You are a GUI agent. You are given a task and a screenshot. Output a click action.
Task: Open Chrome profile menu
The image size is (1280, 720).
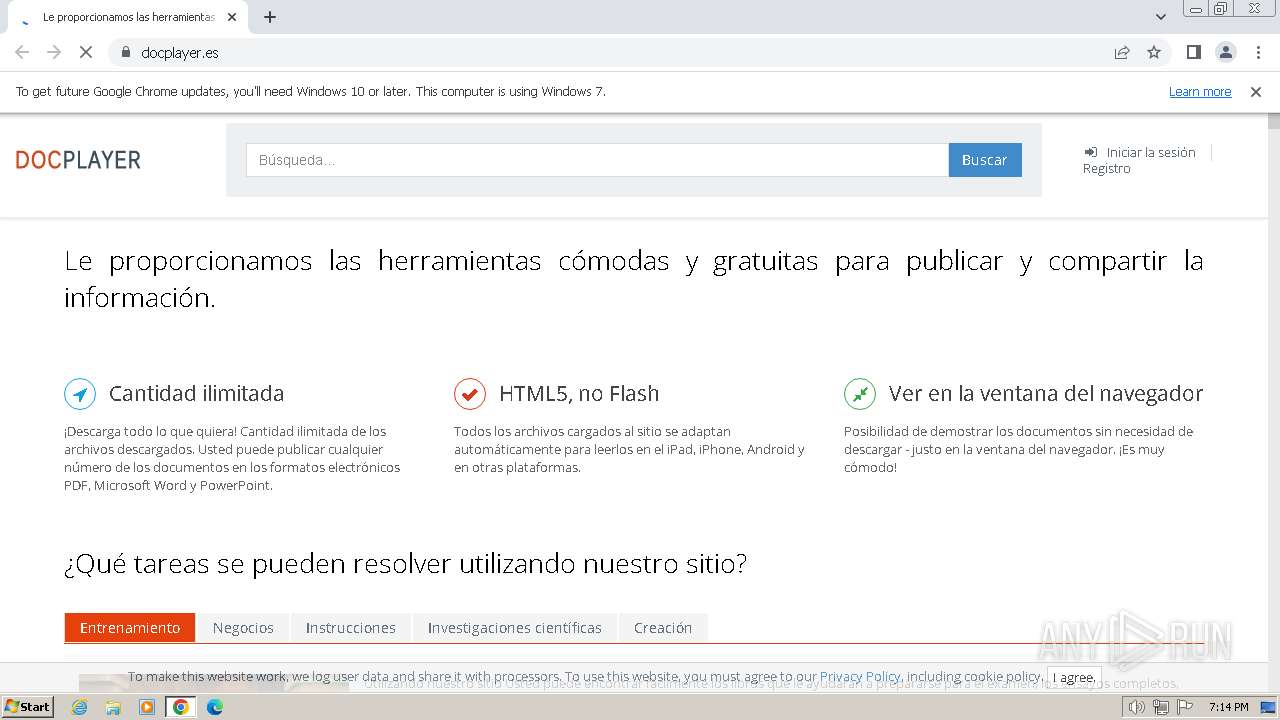pos(1225,52)
